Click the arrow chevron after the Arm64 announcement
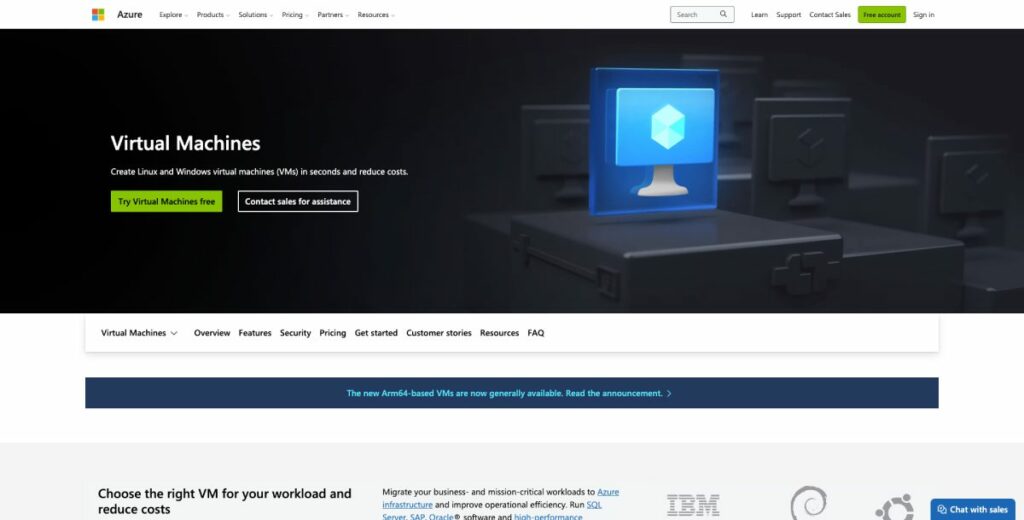This screenshot has width=1024, height=520. click(x=669, y=393)
